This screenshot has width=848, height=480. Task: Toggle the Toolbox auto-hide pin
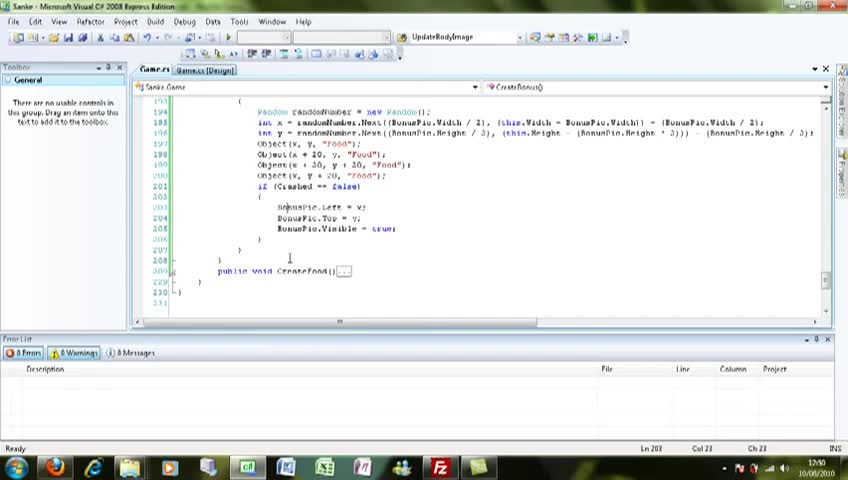pos(109,68)
